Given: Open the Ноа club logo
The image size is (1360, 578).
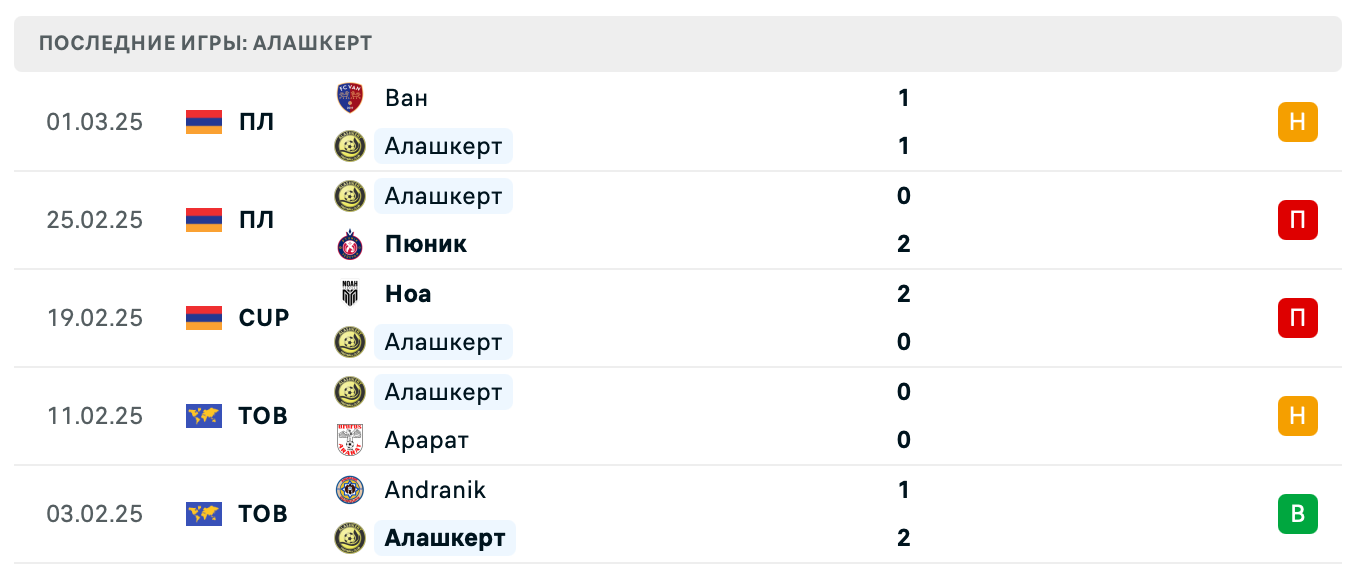Looking at the screenshot, I should click(x=349, y=294).
